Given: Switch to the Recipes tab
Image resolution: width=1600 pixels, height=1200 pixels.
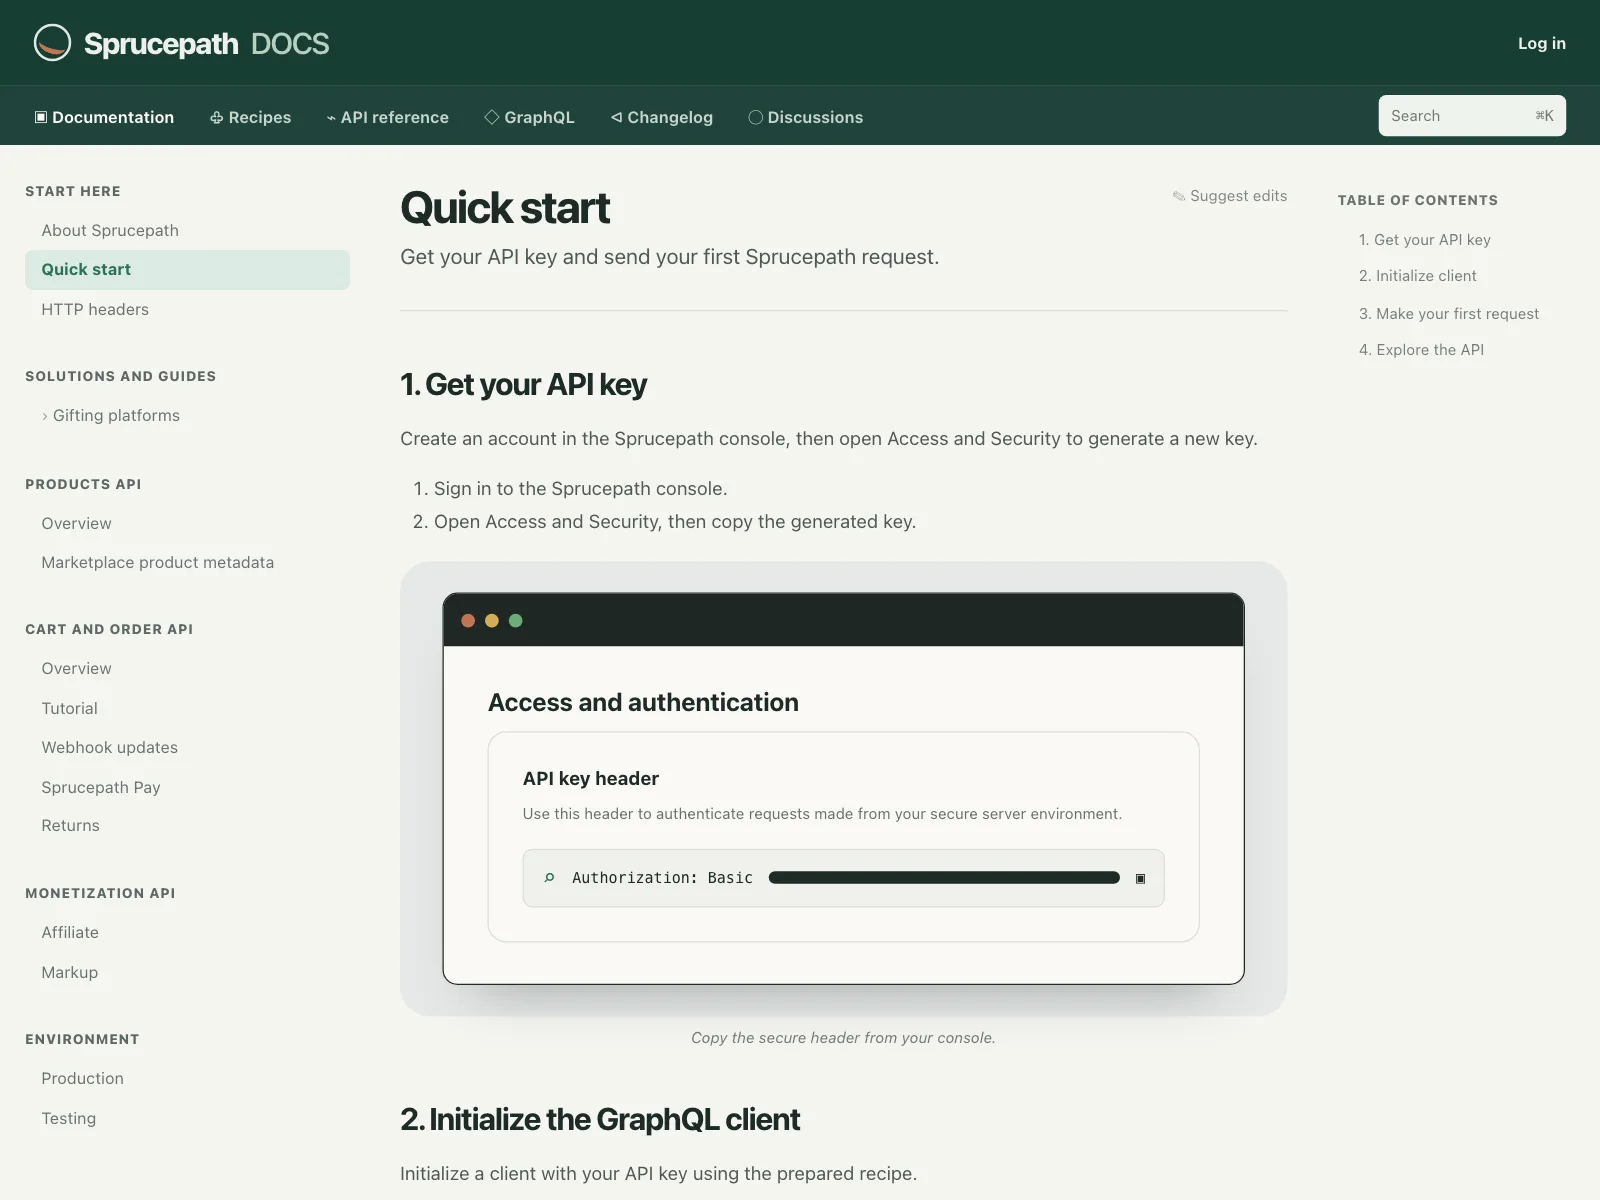Looking at the screenshot, I should point(251,117).
